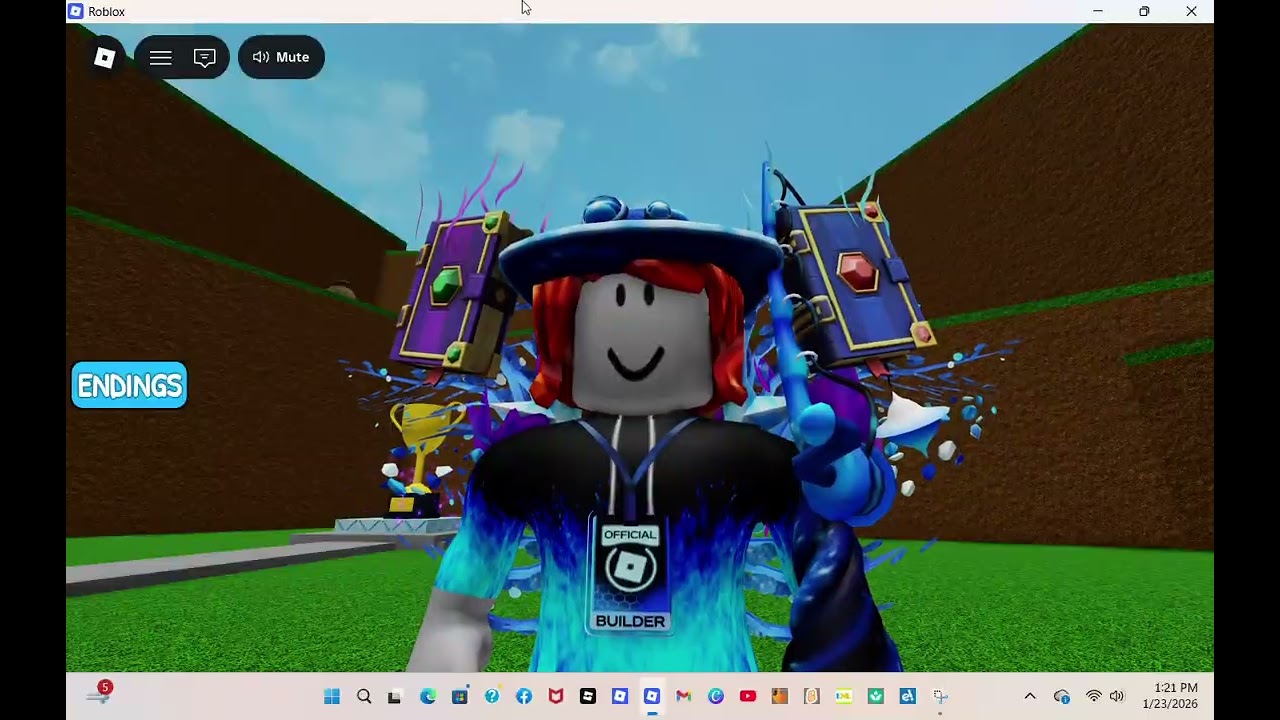Image resolution: width=1280 pixels, height=720 pixels.
Task: Open Facebook from the taskbar
Action: click(x=524, y=696)
